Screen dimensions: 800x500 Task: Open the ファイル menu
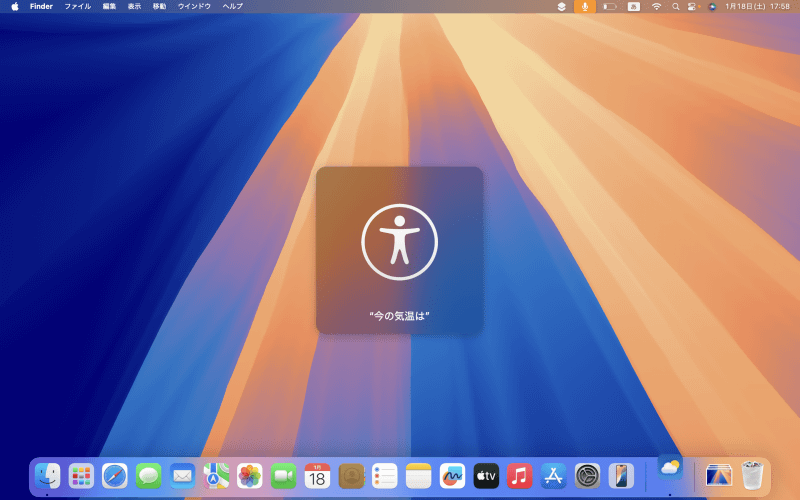pos(78,6)
